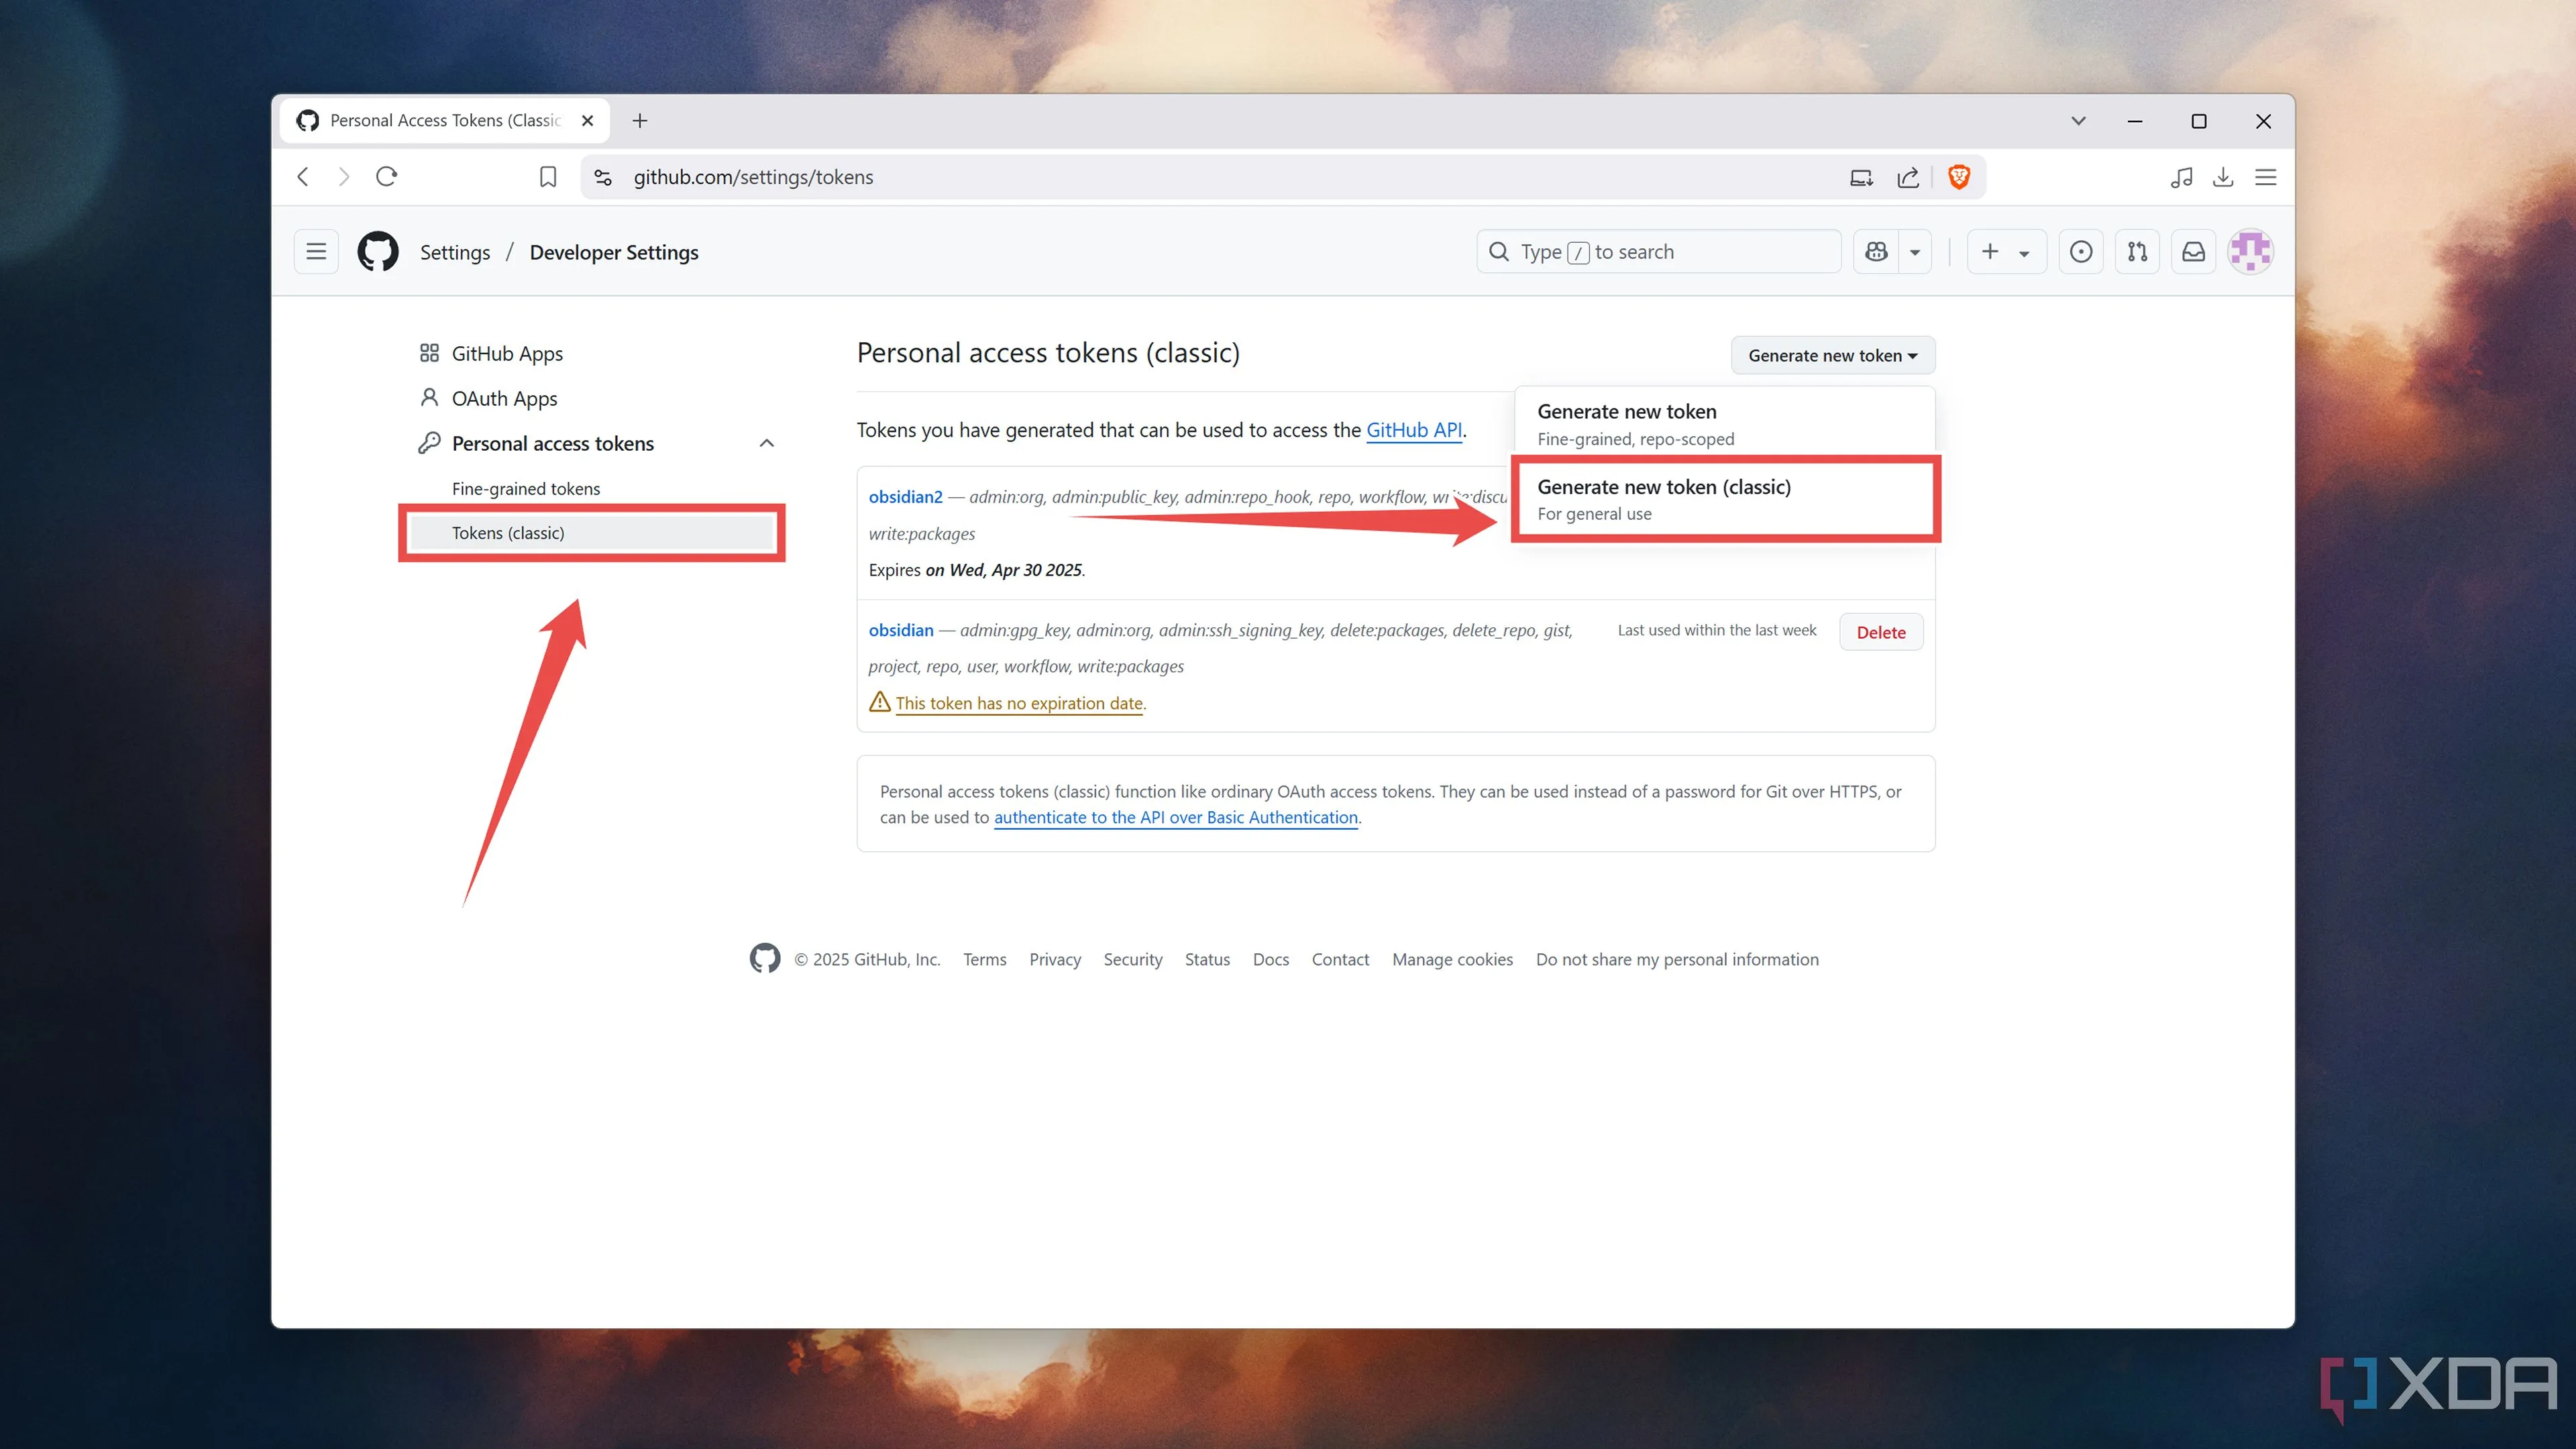Open the GitHub API link
2576x1449 pixels.
click(1414, 430)
